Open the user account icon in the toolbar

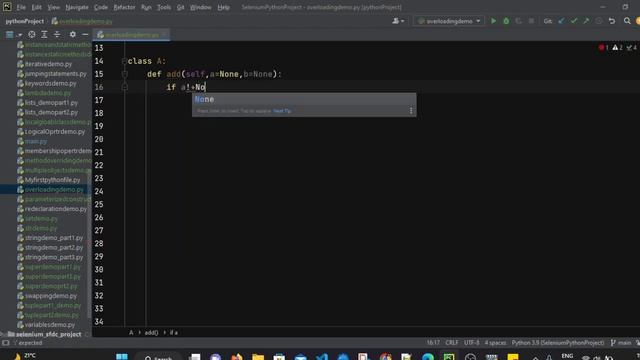[x=398, y=21]
